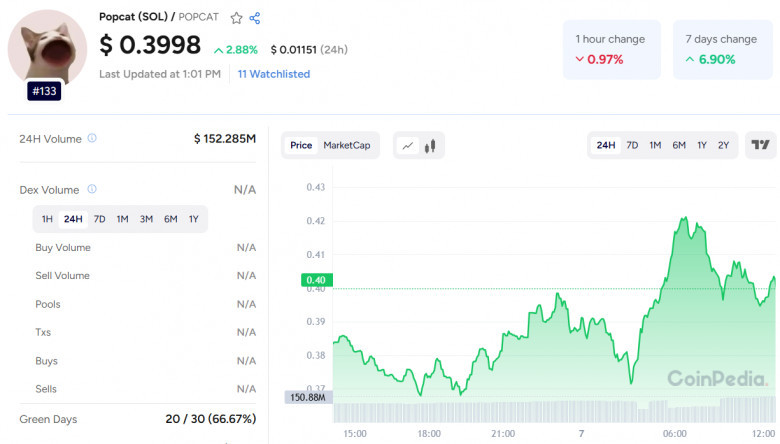
Task: Set chart range to 1M
Action: (x=655, y=145)
